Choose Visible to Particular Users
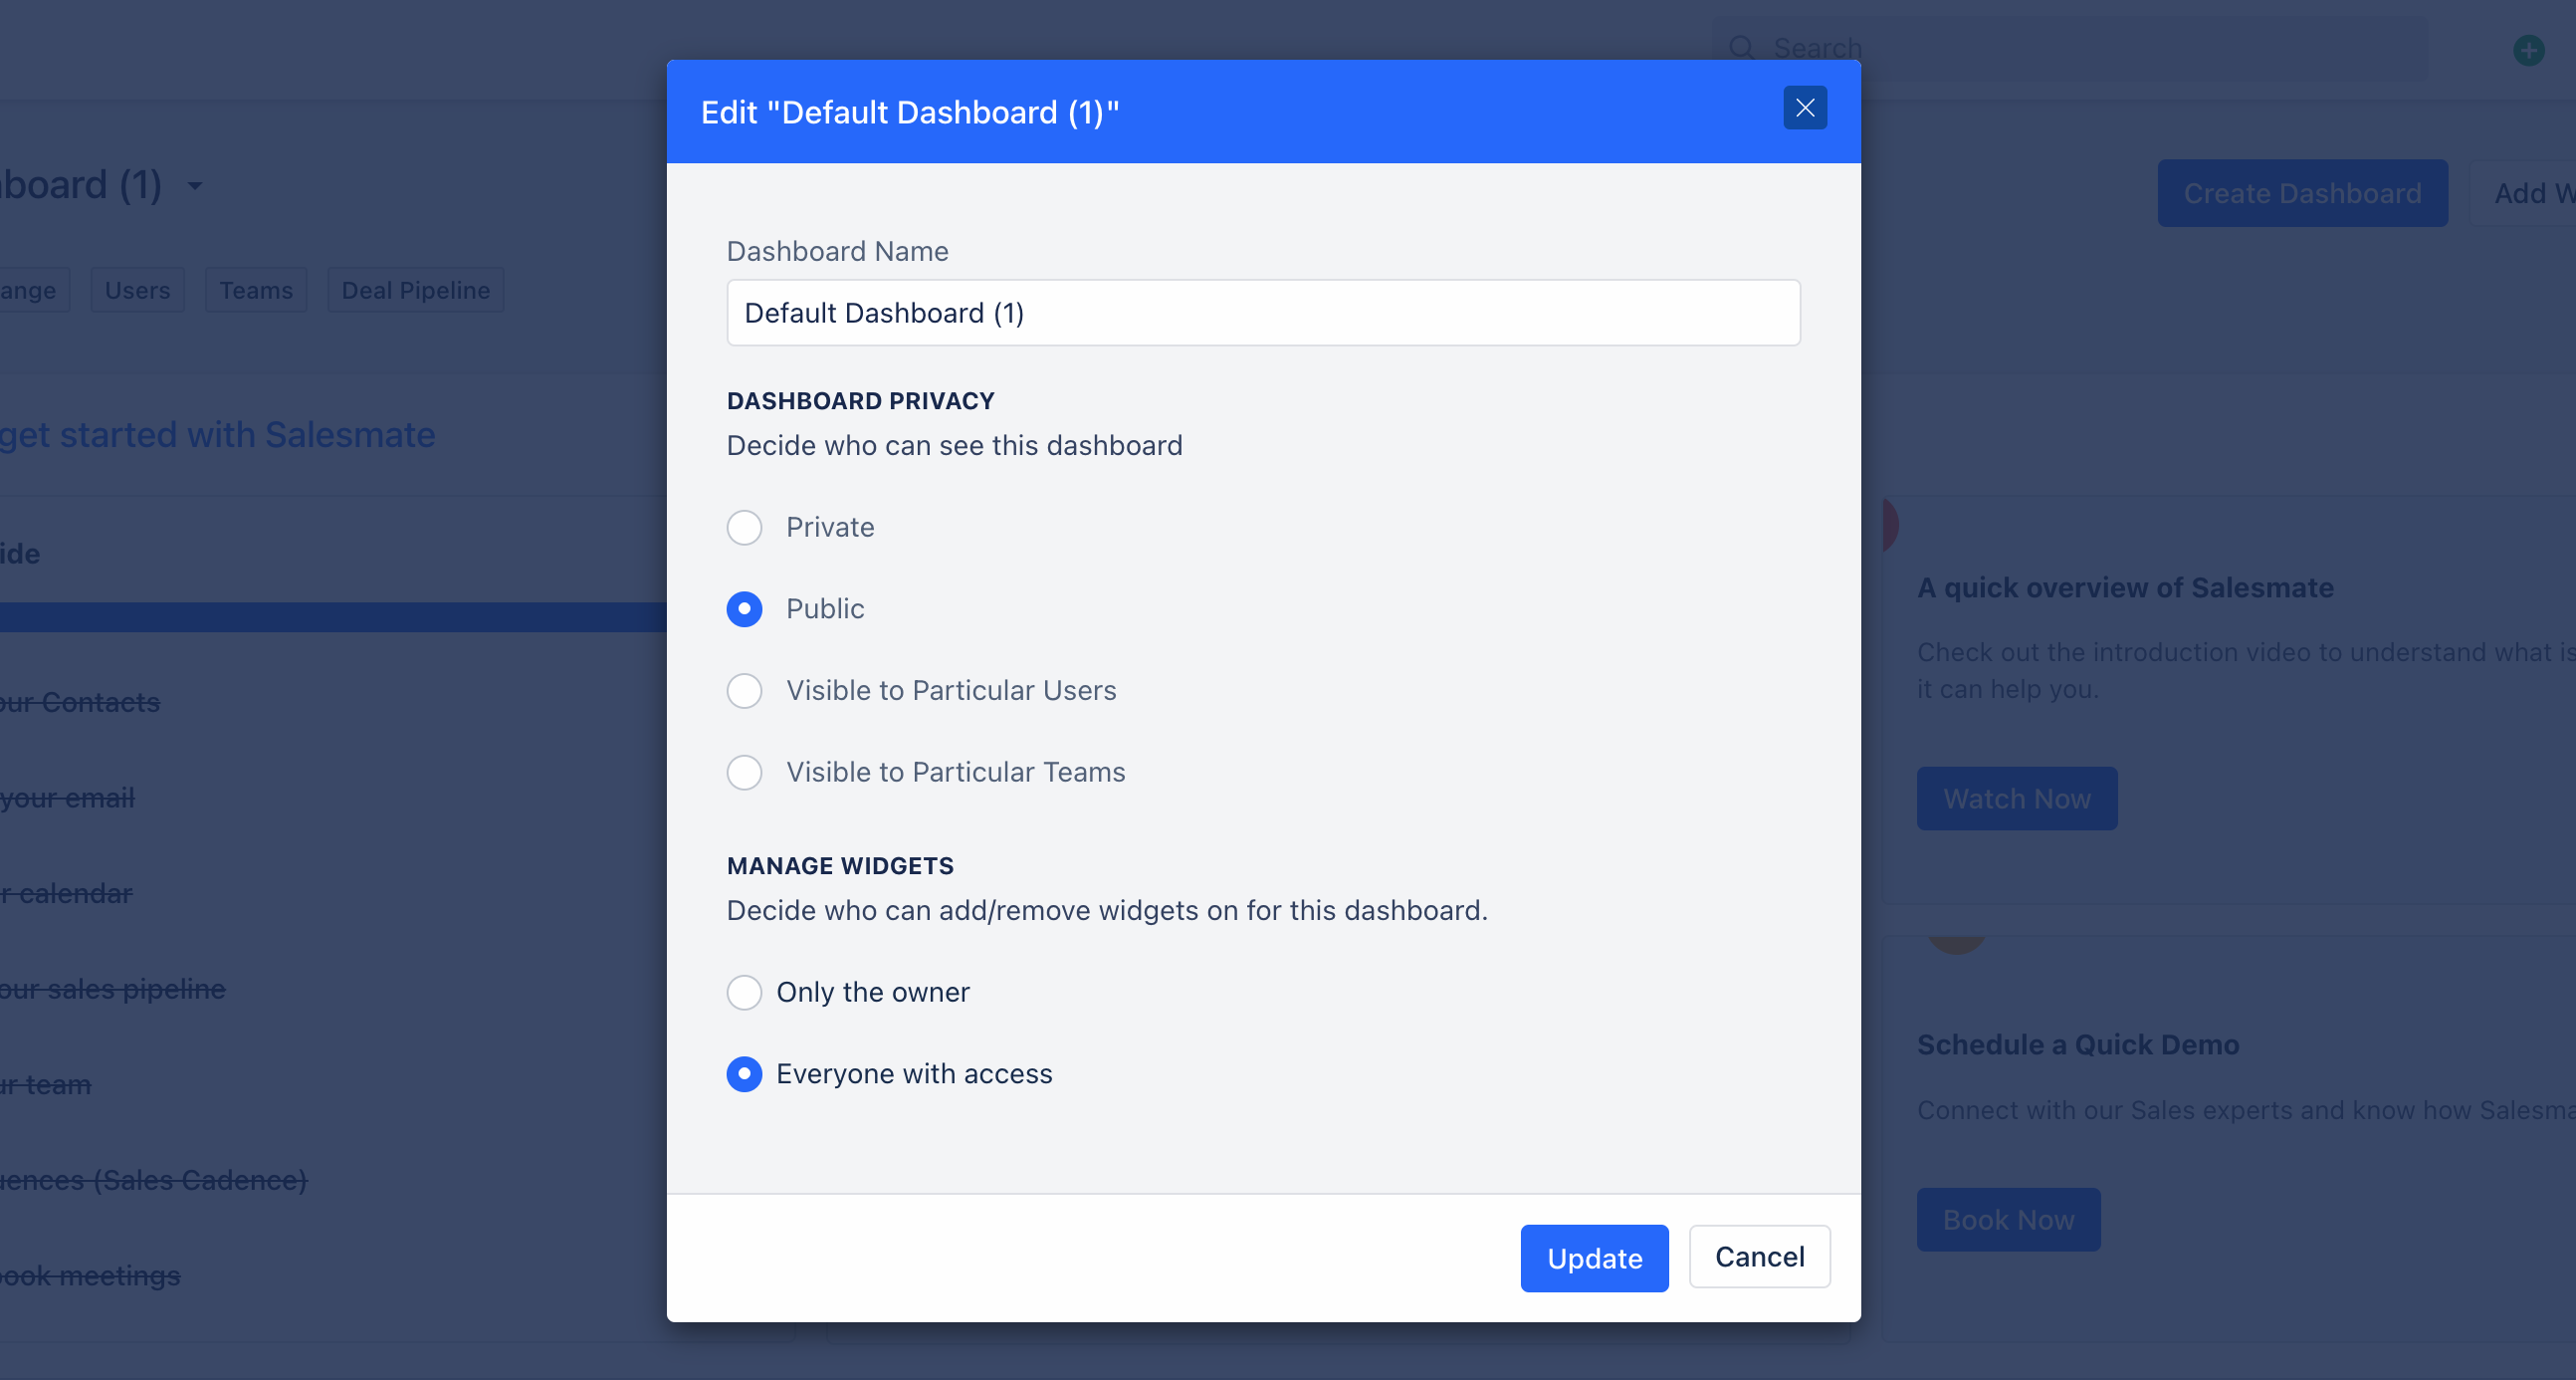The image size is (2576, 1380). pos(744,691)
